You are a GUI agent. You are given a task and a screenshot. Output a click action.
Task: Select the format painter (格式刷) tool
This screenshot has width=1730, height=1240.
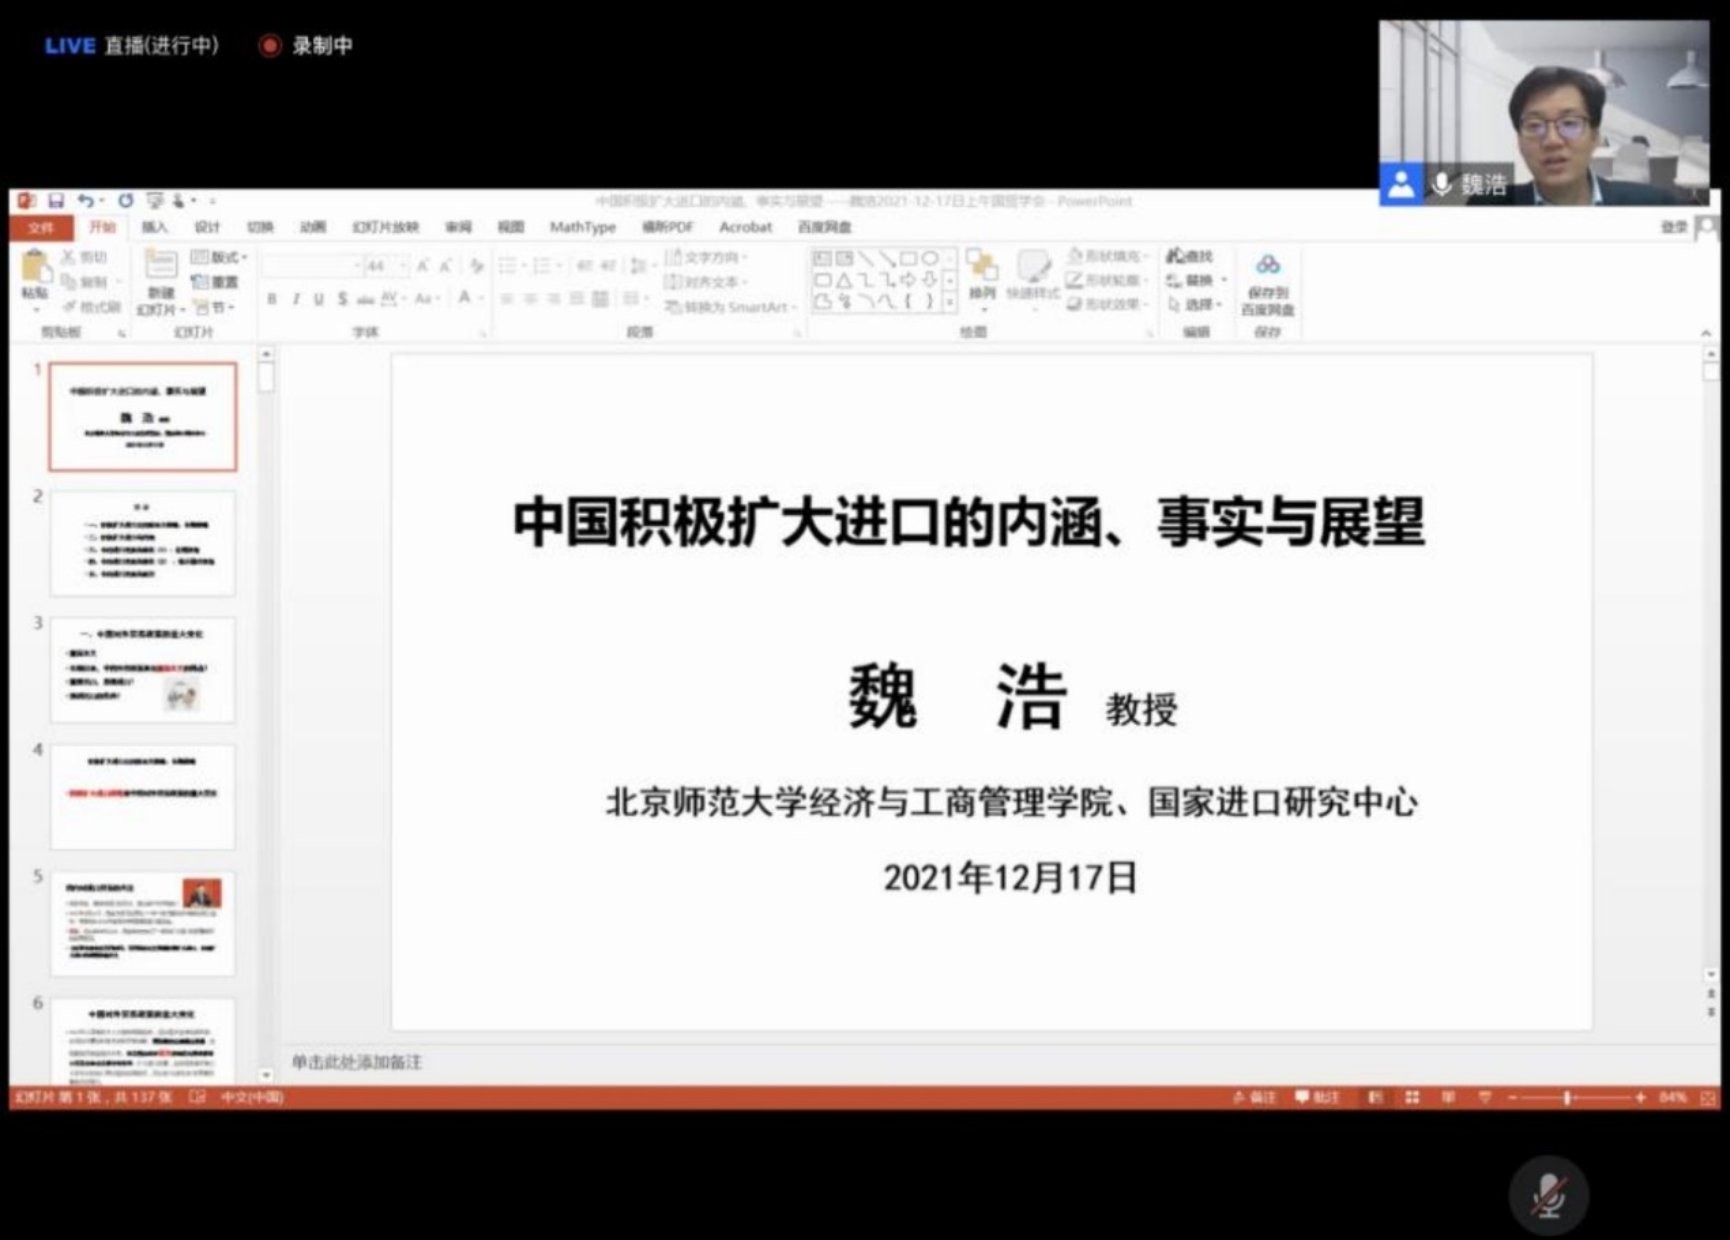95,305
